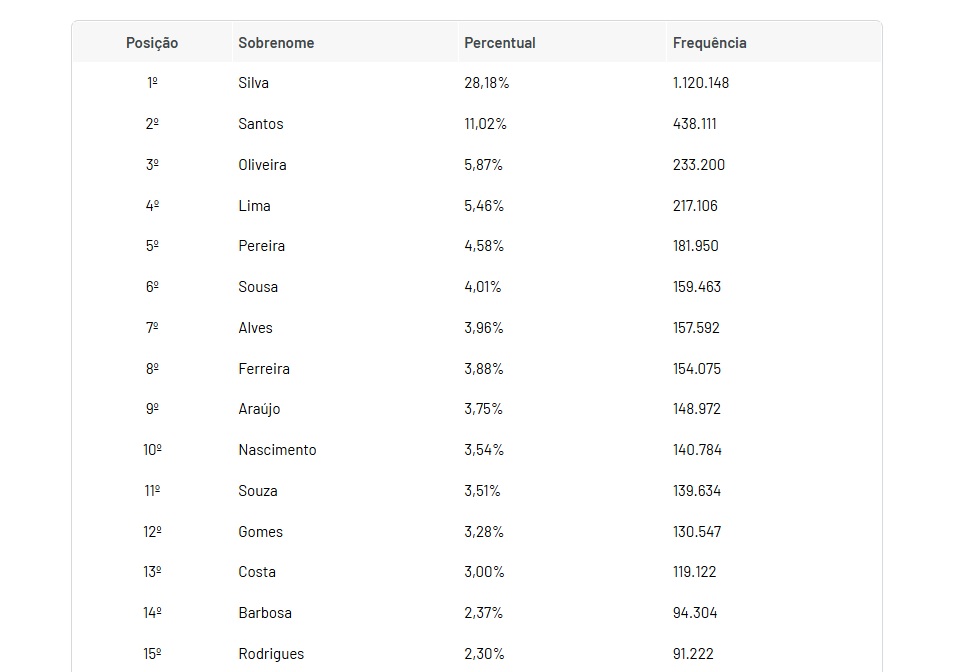
Task: Click the Frequência column header
Action: click(710, 43)
